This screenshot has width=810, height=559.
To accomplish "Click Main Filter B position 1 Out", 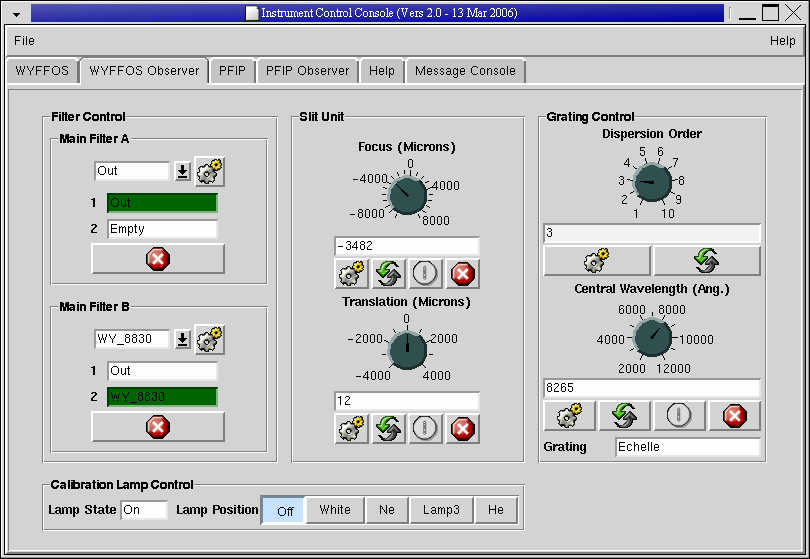I will point(162,371).
